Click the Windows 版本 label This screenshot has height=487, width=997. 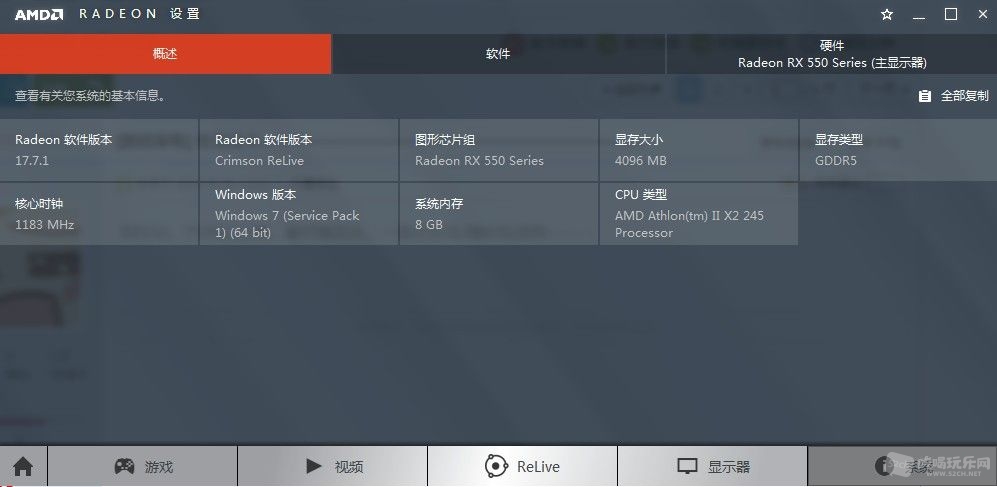(x=256, y=195)
